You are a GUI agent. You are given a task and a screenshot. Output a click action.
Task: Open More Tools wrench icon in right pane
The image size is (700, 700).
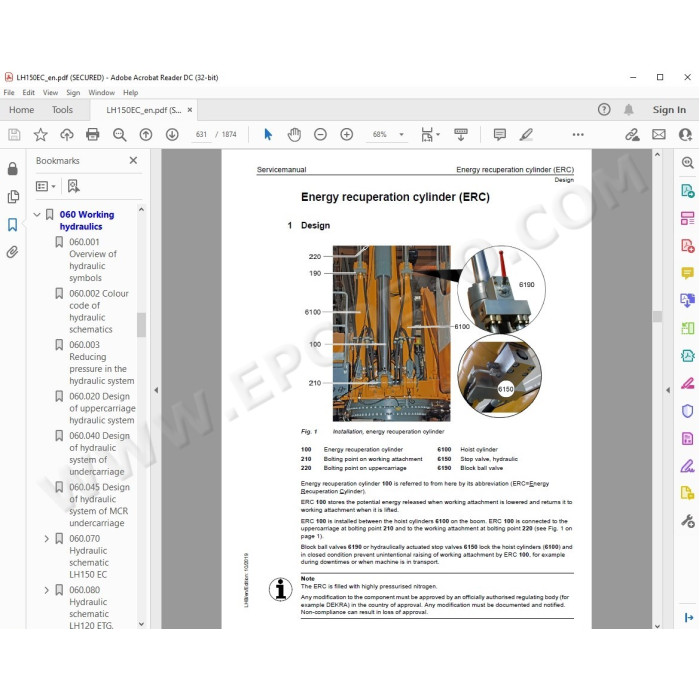point(688,521)
